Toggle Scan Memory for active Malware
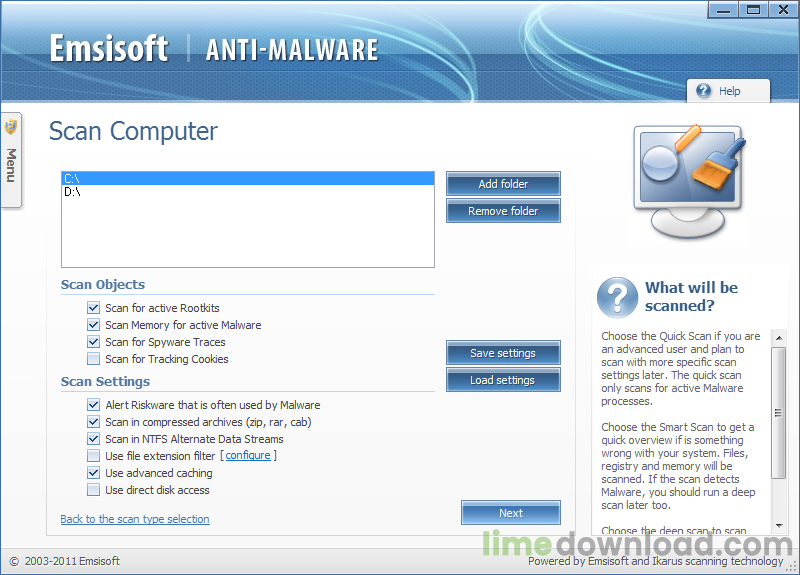The width and height of the screenshot is (800, 575). point(93,324)
